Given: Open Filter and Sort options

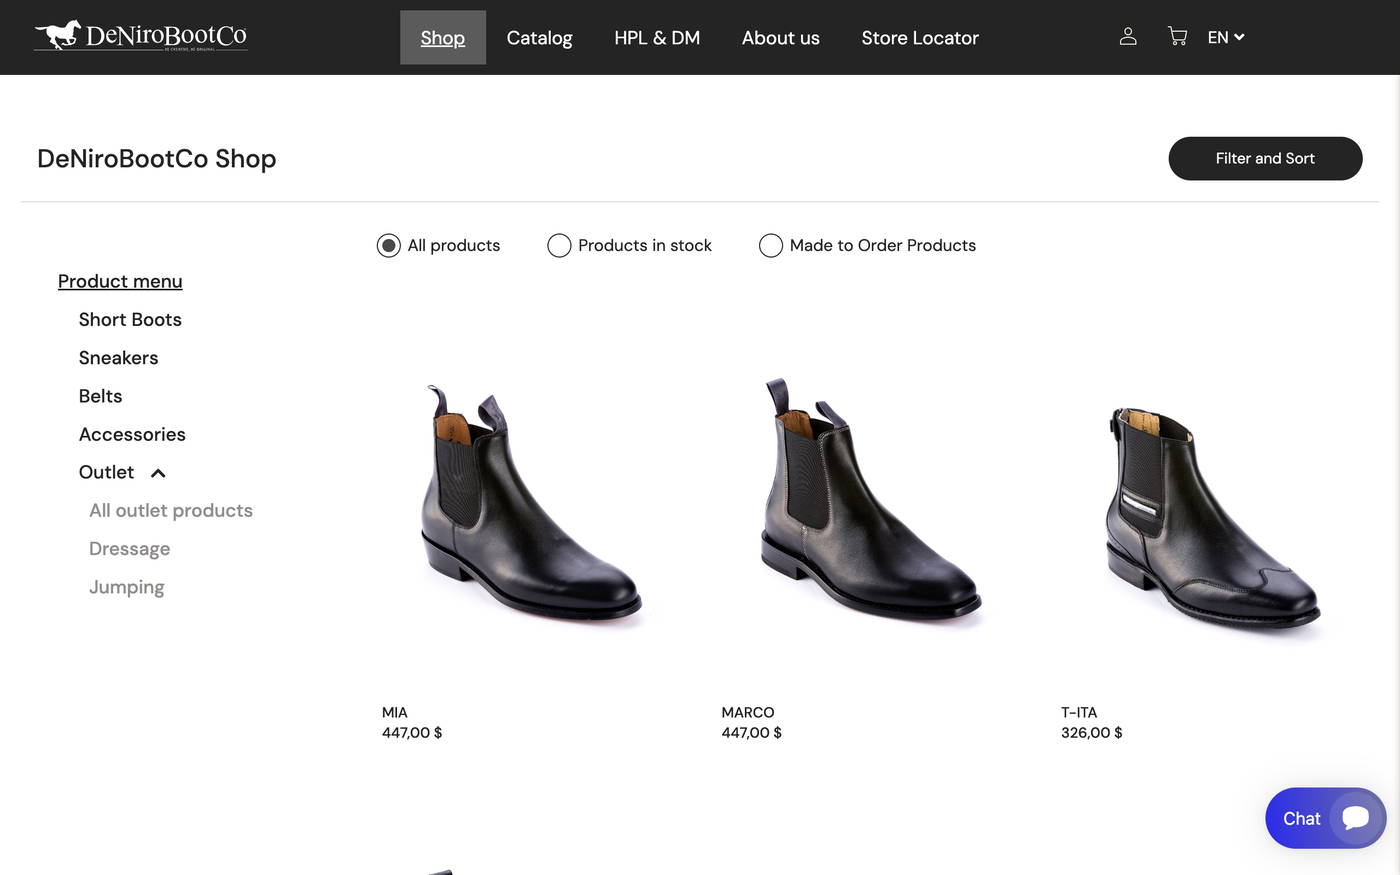Looking at the screenshot, I should pos(1265,158).
